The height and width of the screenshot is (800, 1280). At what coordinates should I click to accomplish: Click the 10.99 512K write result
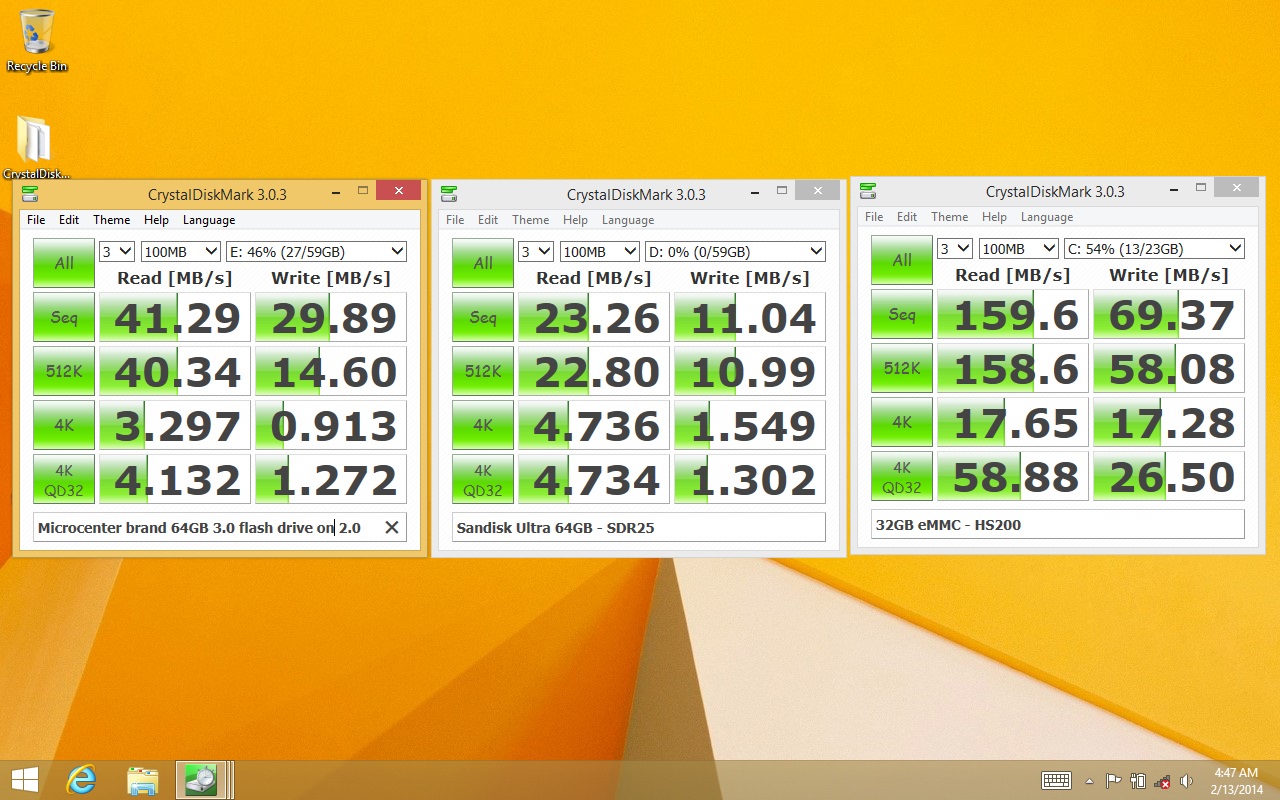(750, 371)
